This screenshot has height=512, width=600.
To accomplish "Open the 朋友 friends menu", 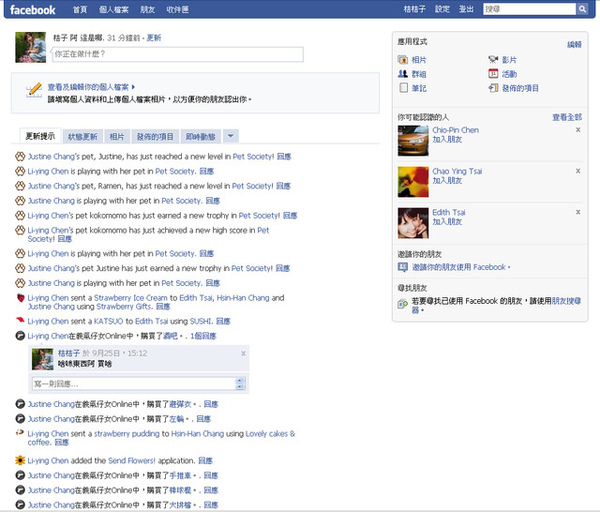I will tap(148, 10).
